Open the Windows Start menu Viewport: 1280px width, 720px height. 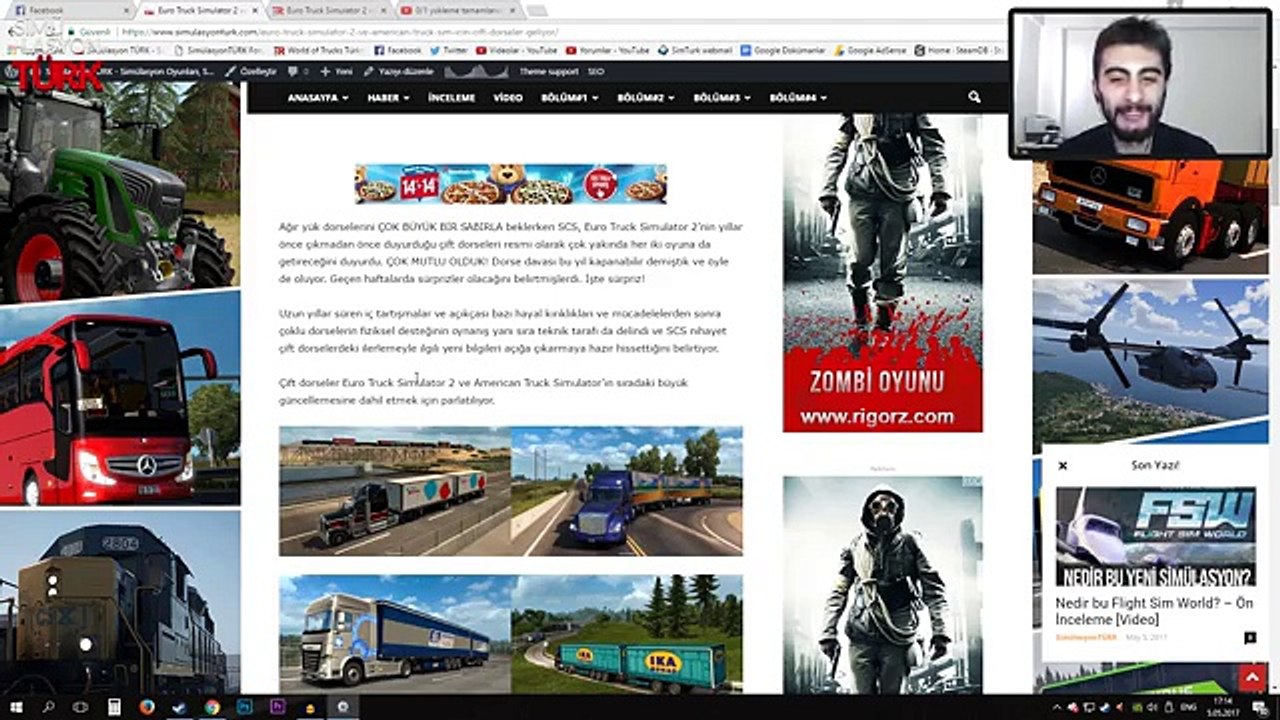[x=16, y=707]
